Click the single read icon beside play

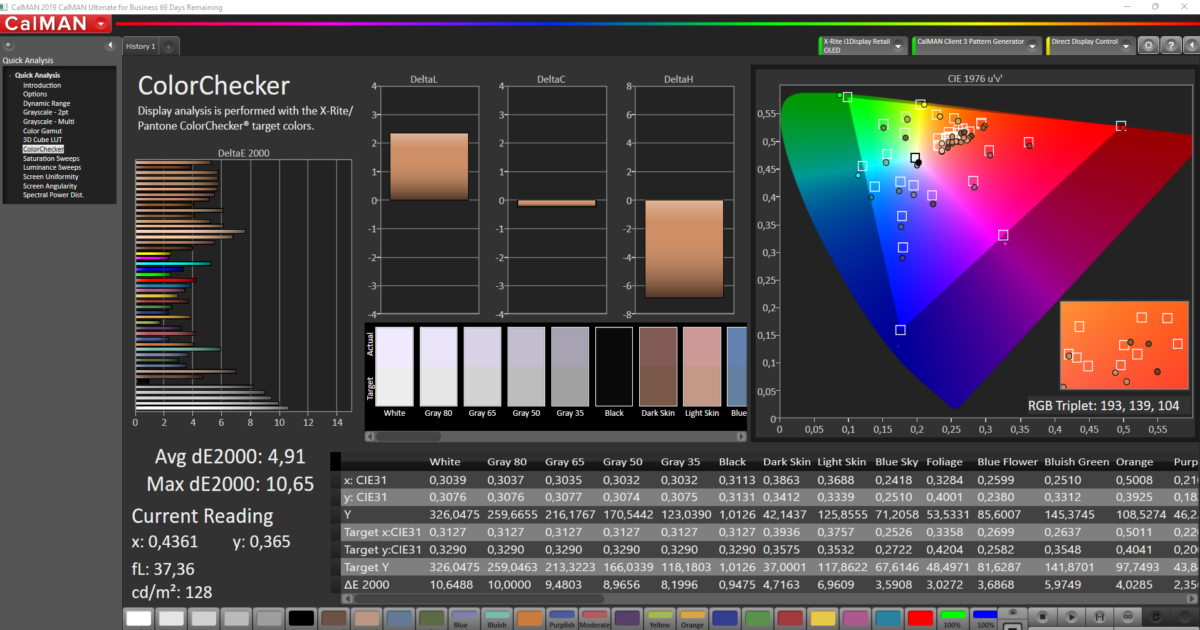(x=1100, y=618)
